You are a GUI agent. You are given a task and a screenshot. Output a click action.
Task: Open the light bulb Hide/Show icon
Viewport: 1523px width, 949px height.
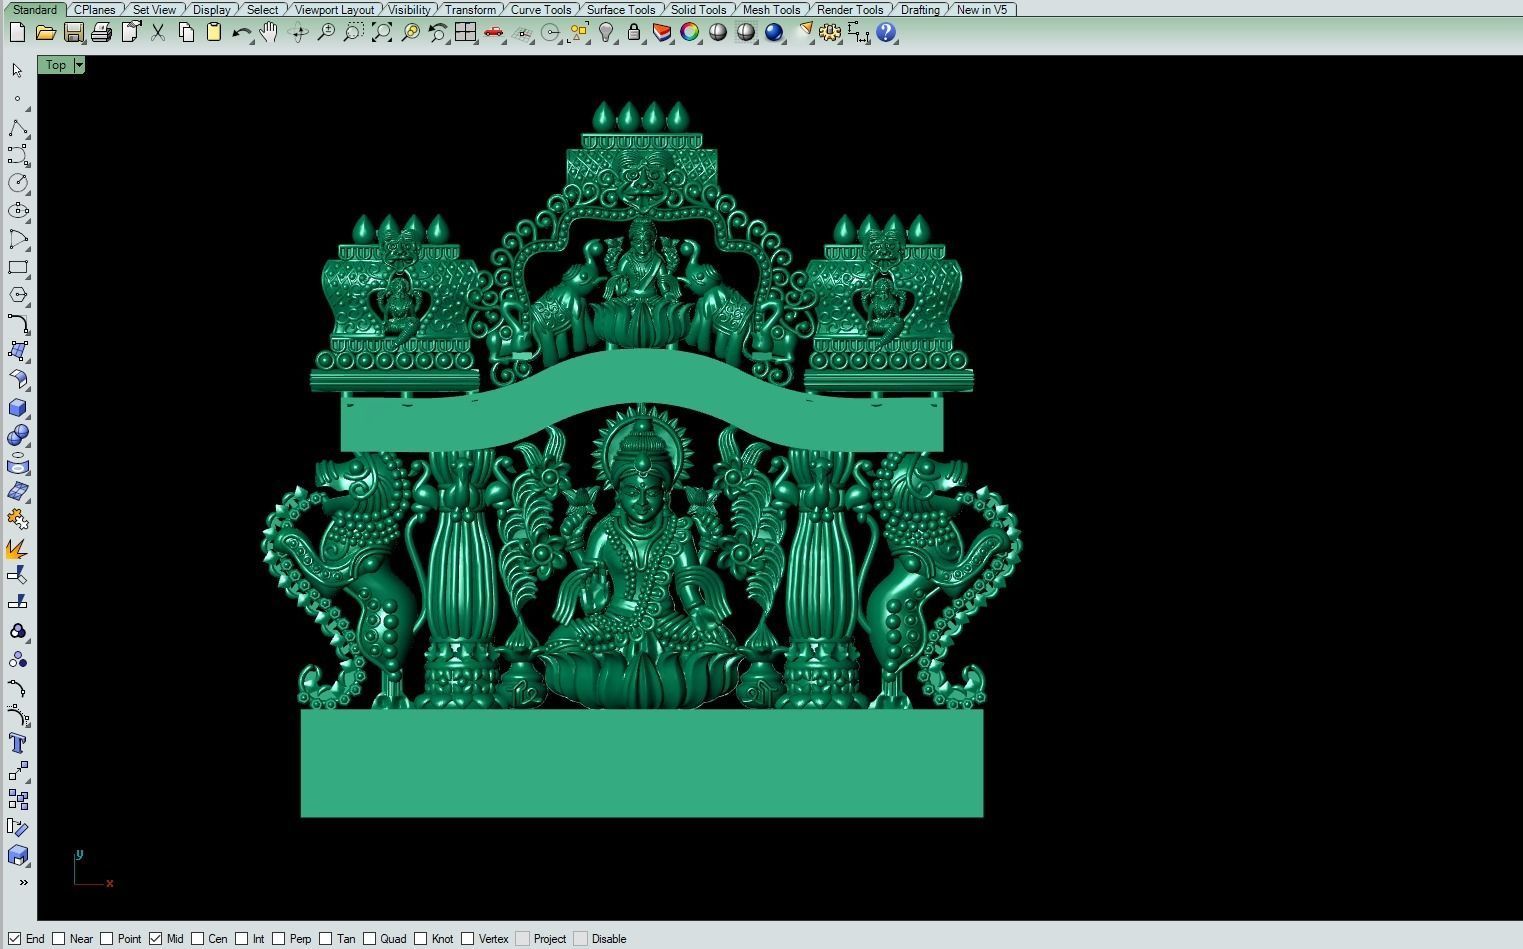click(606, 33)
